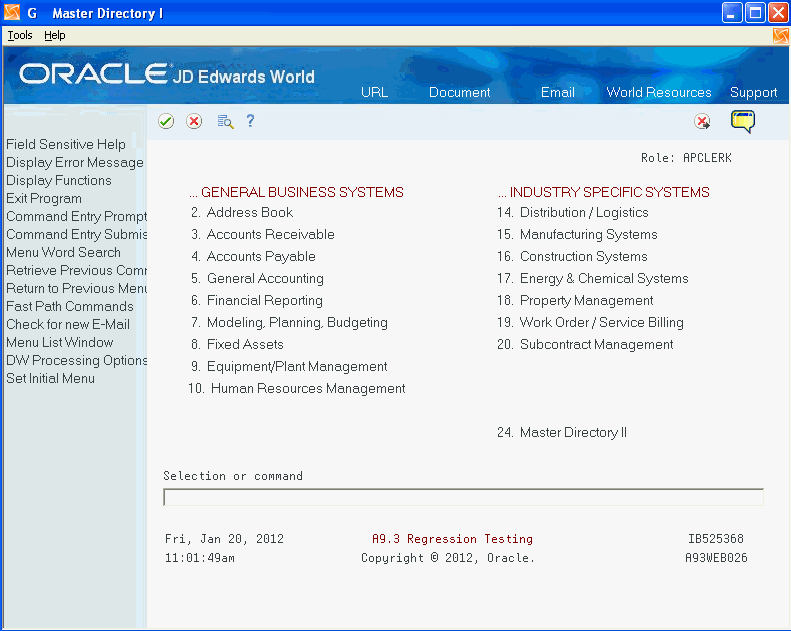Screen dimensions: 791x631
Task: Click the A93WEB026 identifier text
Action: (x=716, y=558)
